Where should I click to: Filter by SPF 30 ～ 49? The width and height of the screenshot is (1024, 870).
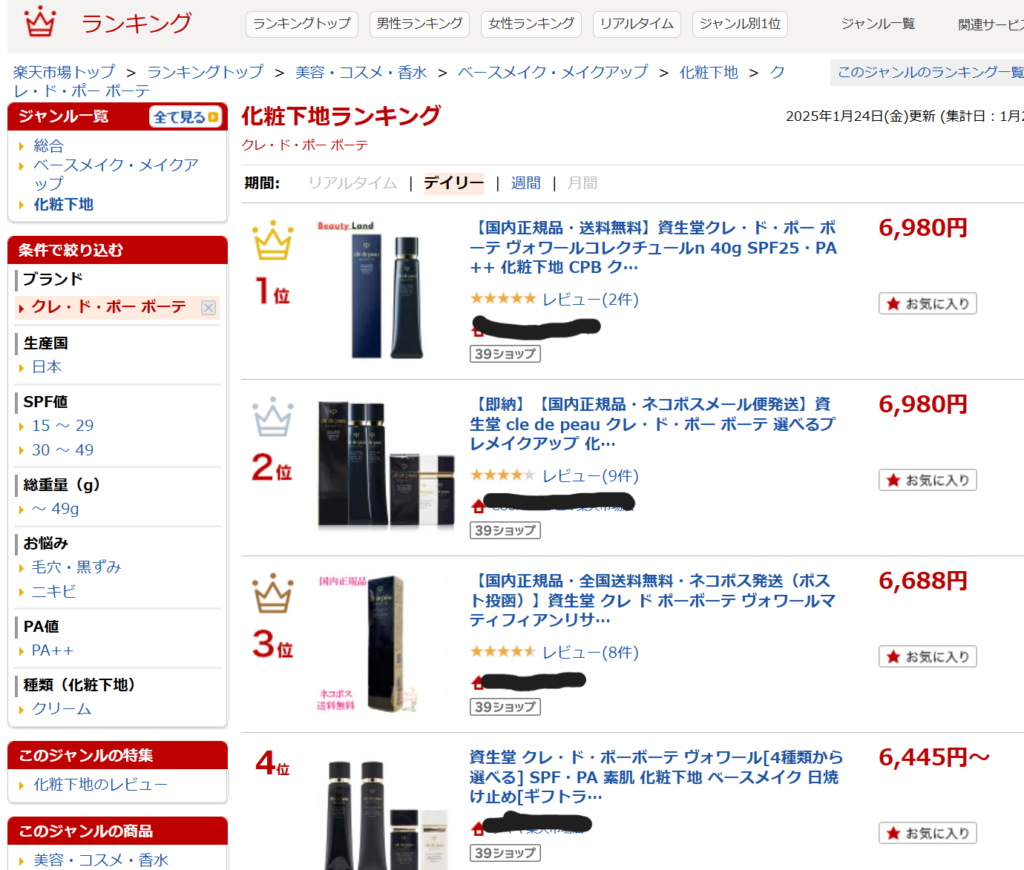coord(63,450)
